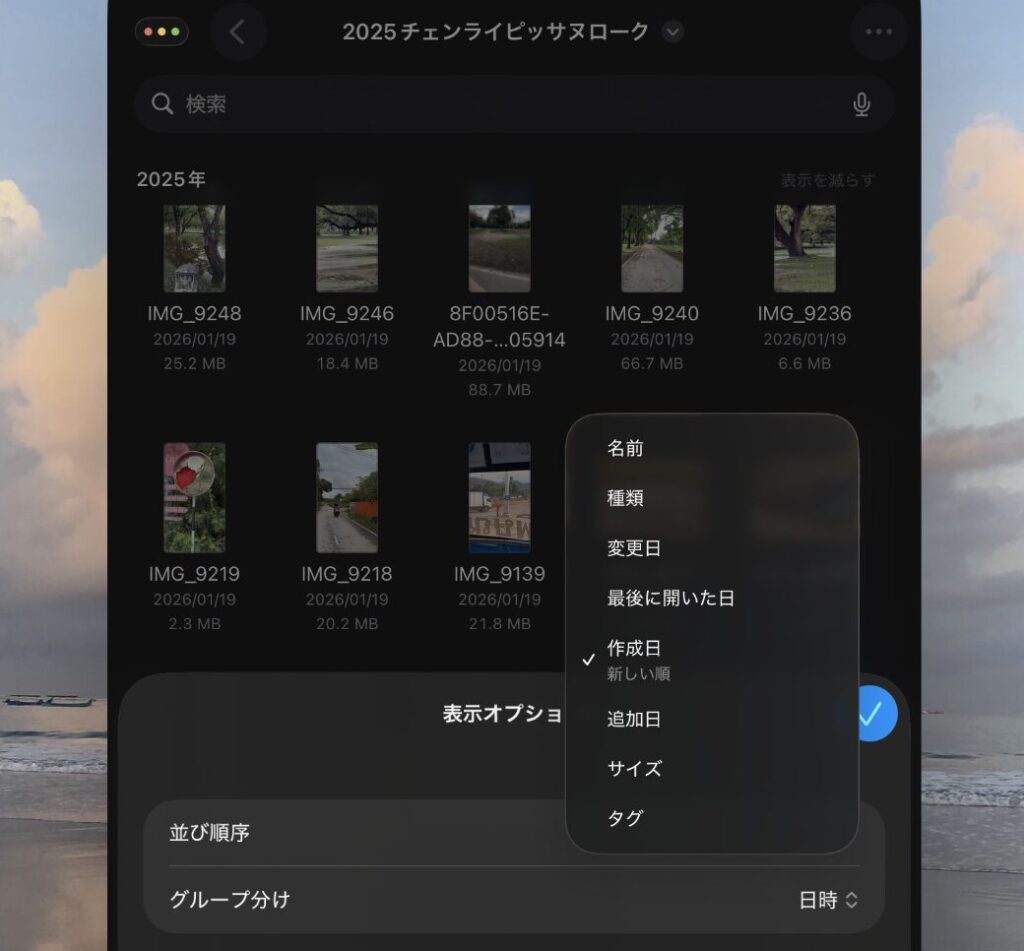This screenshot has width=1024, height=951.
Task: Open the グループ分け 日時 selector
Action: pyautogui.click(x=828, y=900)
